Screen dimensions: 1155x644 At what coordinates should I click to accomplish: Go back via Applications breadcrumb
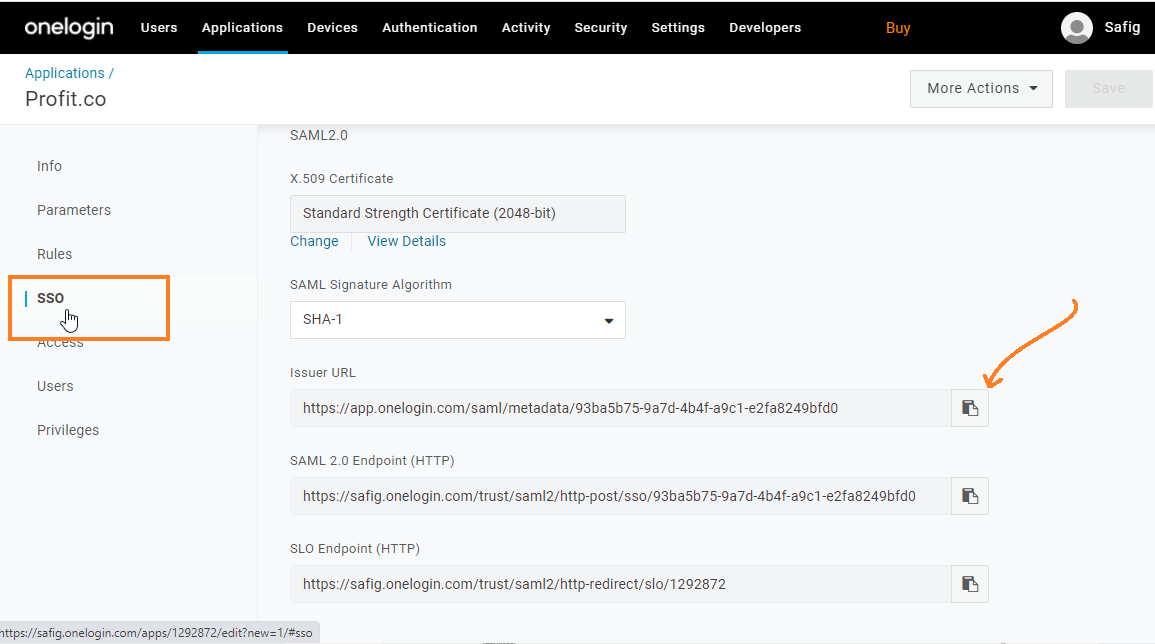click(x=65, y=73)
